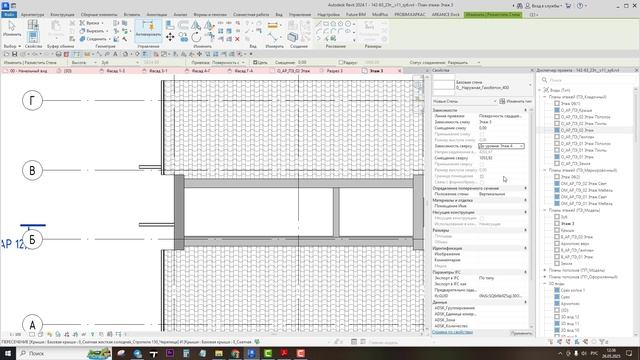This screenshot has width=640, height=360.
Task: Toggle the Radius (Радиус) checkbox
Action: (x=341, y=62)
